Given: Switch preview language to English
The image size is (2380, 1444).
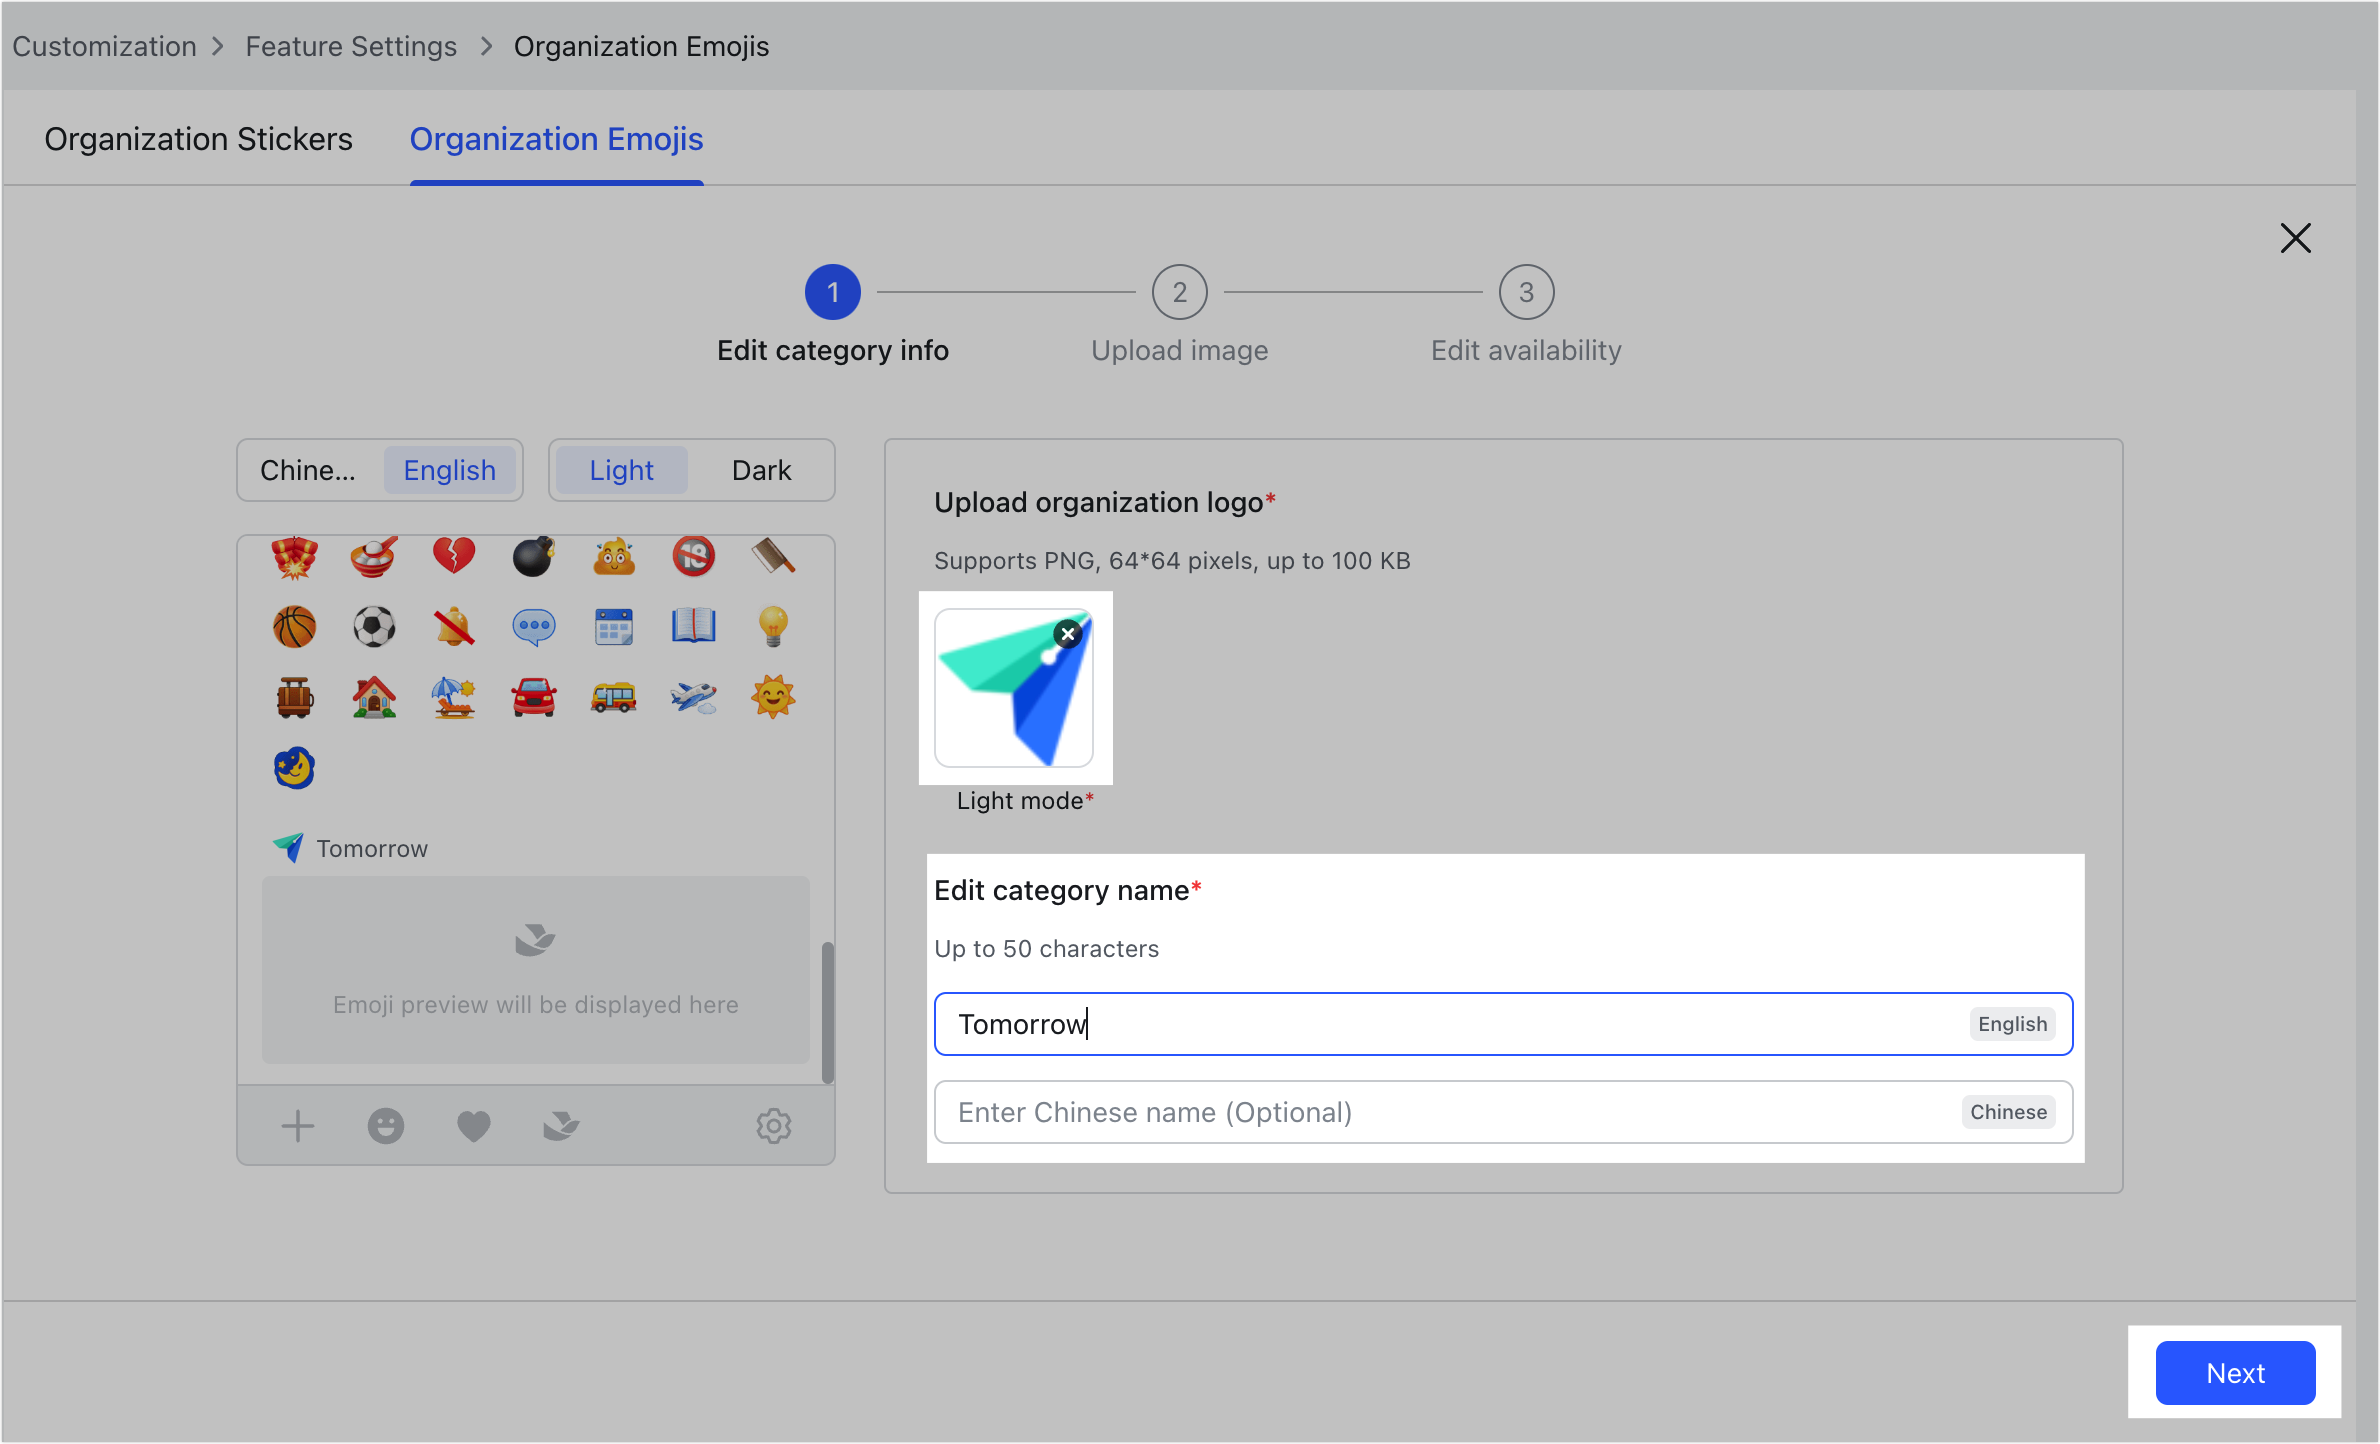Looking at the screenshot, I should [x=449, y=470].
